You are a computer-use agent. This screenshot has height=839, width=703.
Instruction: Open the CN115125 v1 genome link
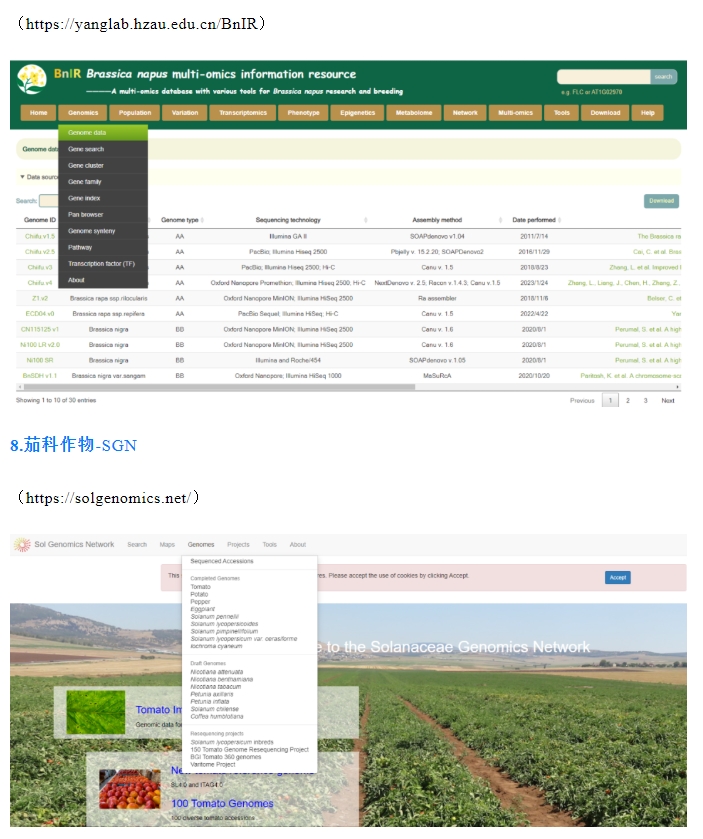click(40, 331)
